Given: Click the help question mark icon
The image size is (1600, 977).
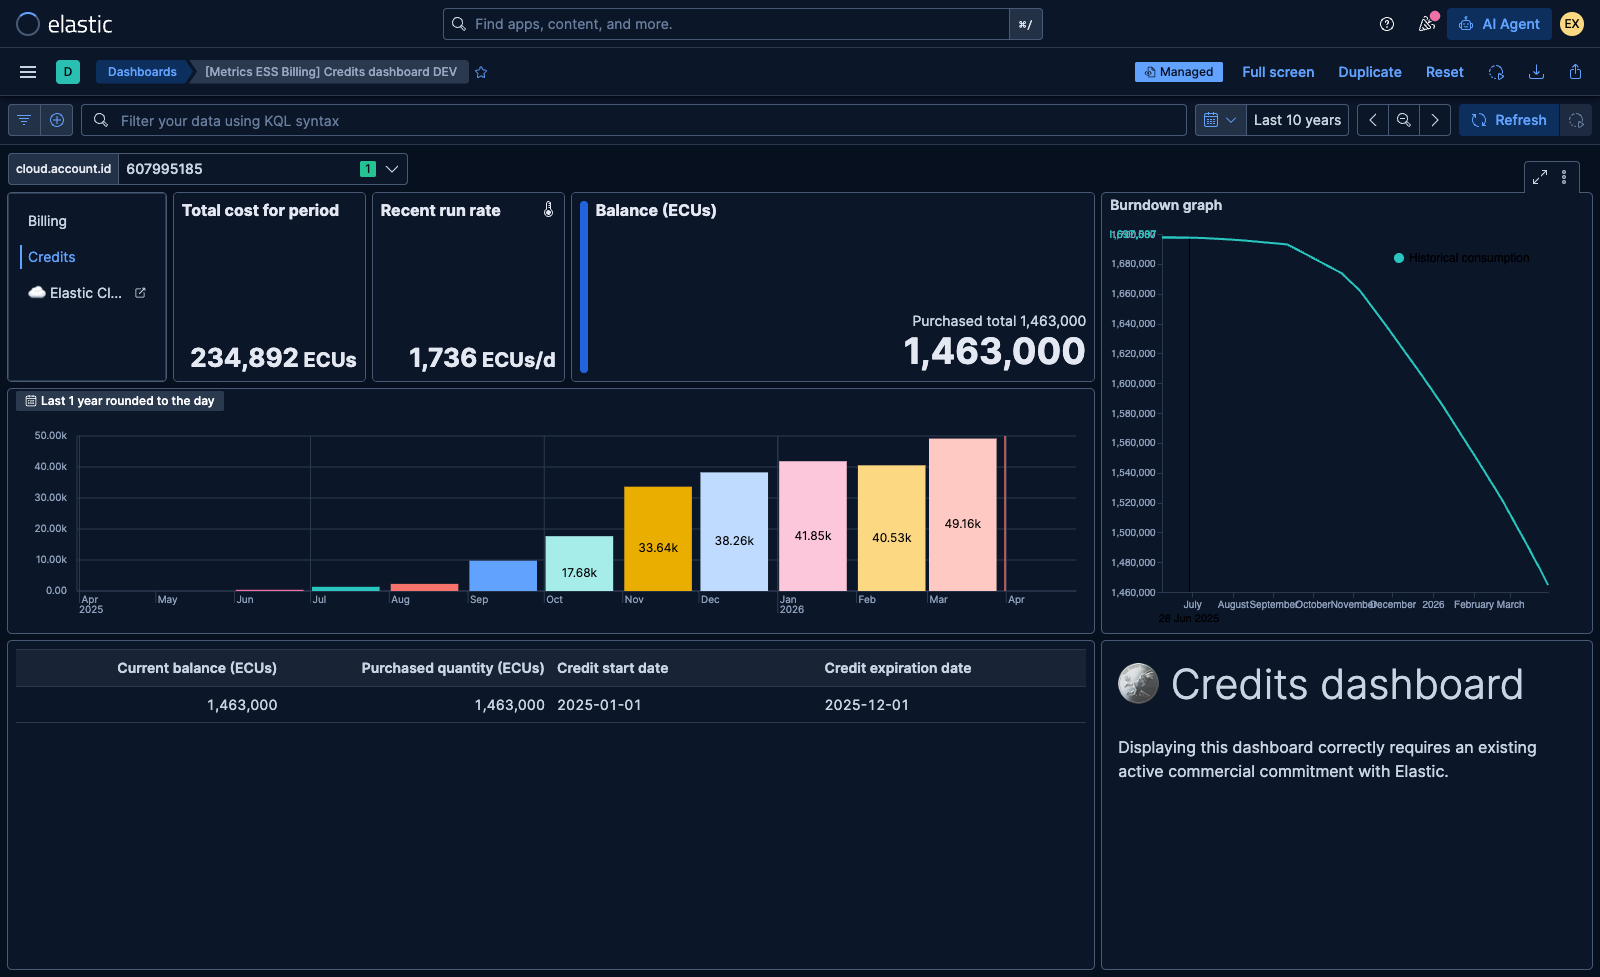Looking at the screenshot, I should [1386, 24].
